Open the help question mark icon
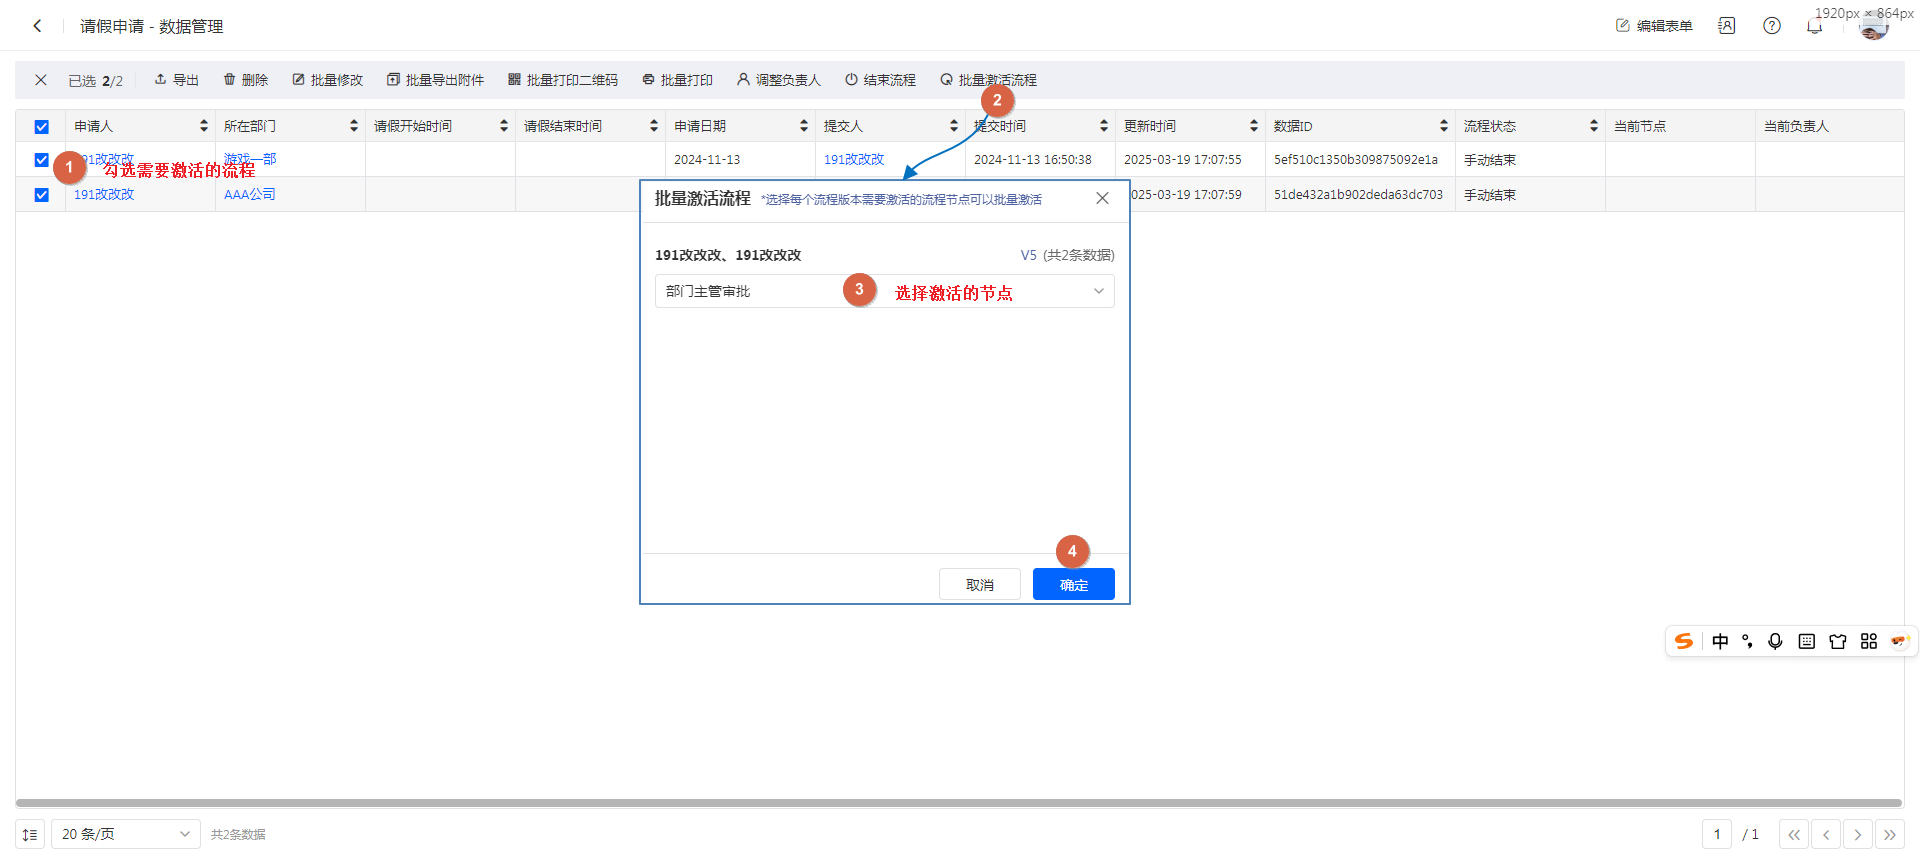 (1771, 26)
